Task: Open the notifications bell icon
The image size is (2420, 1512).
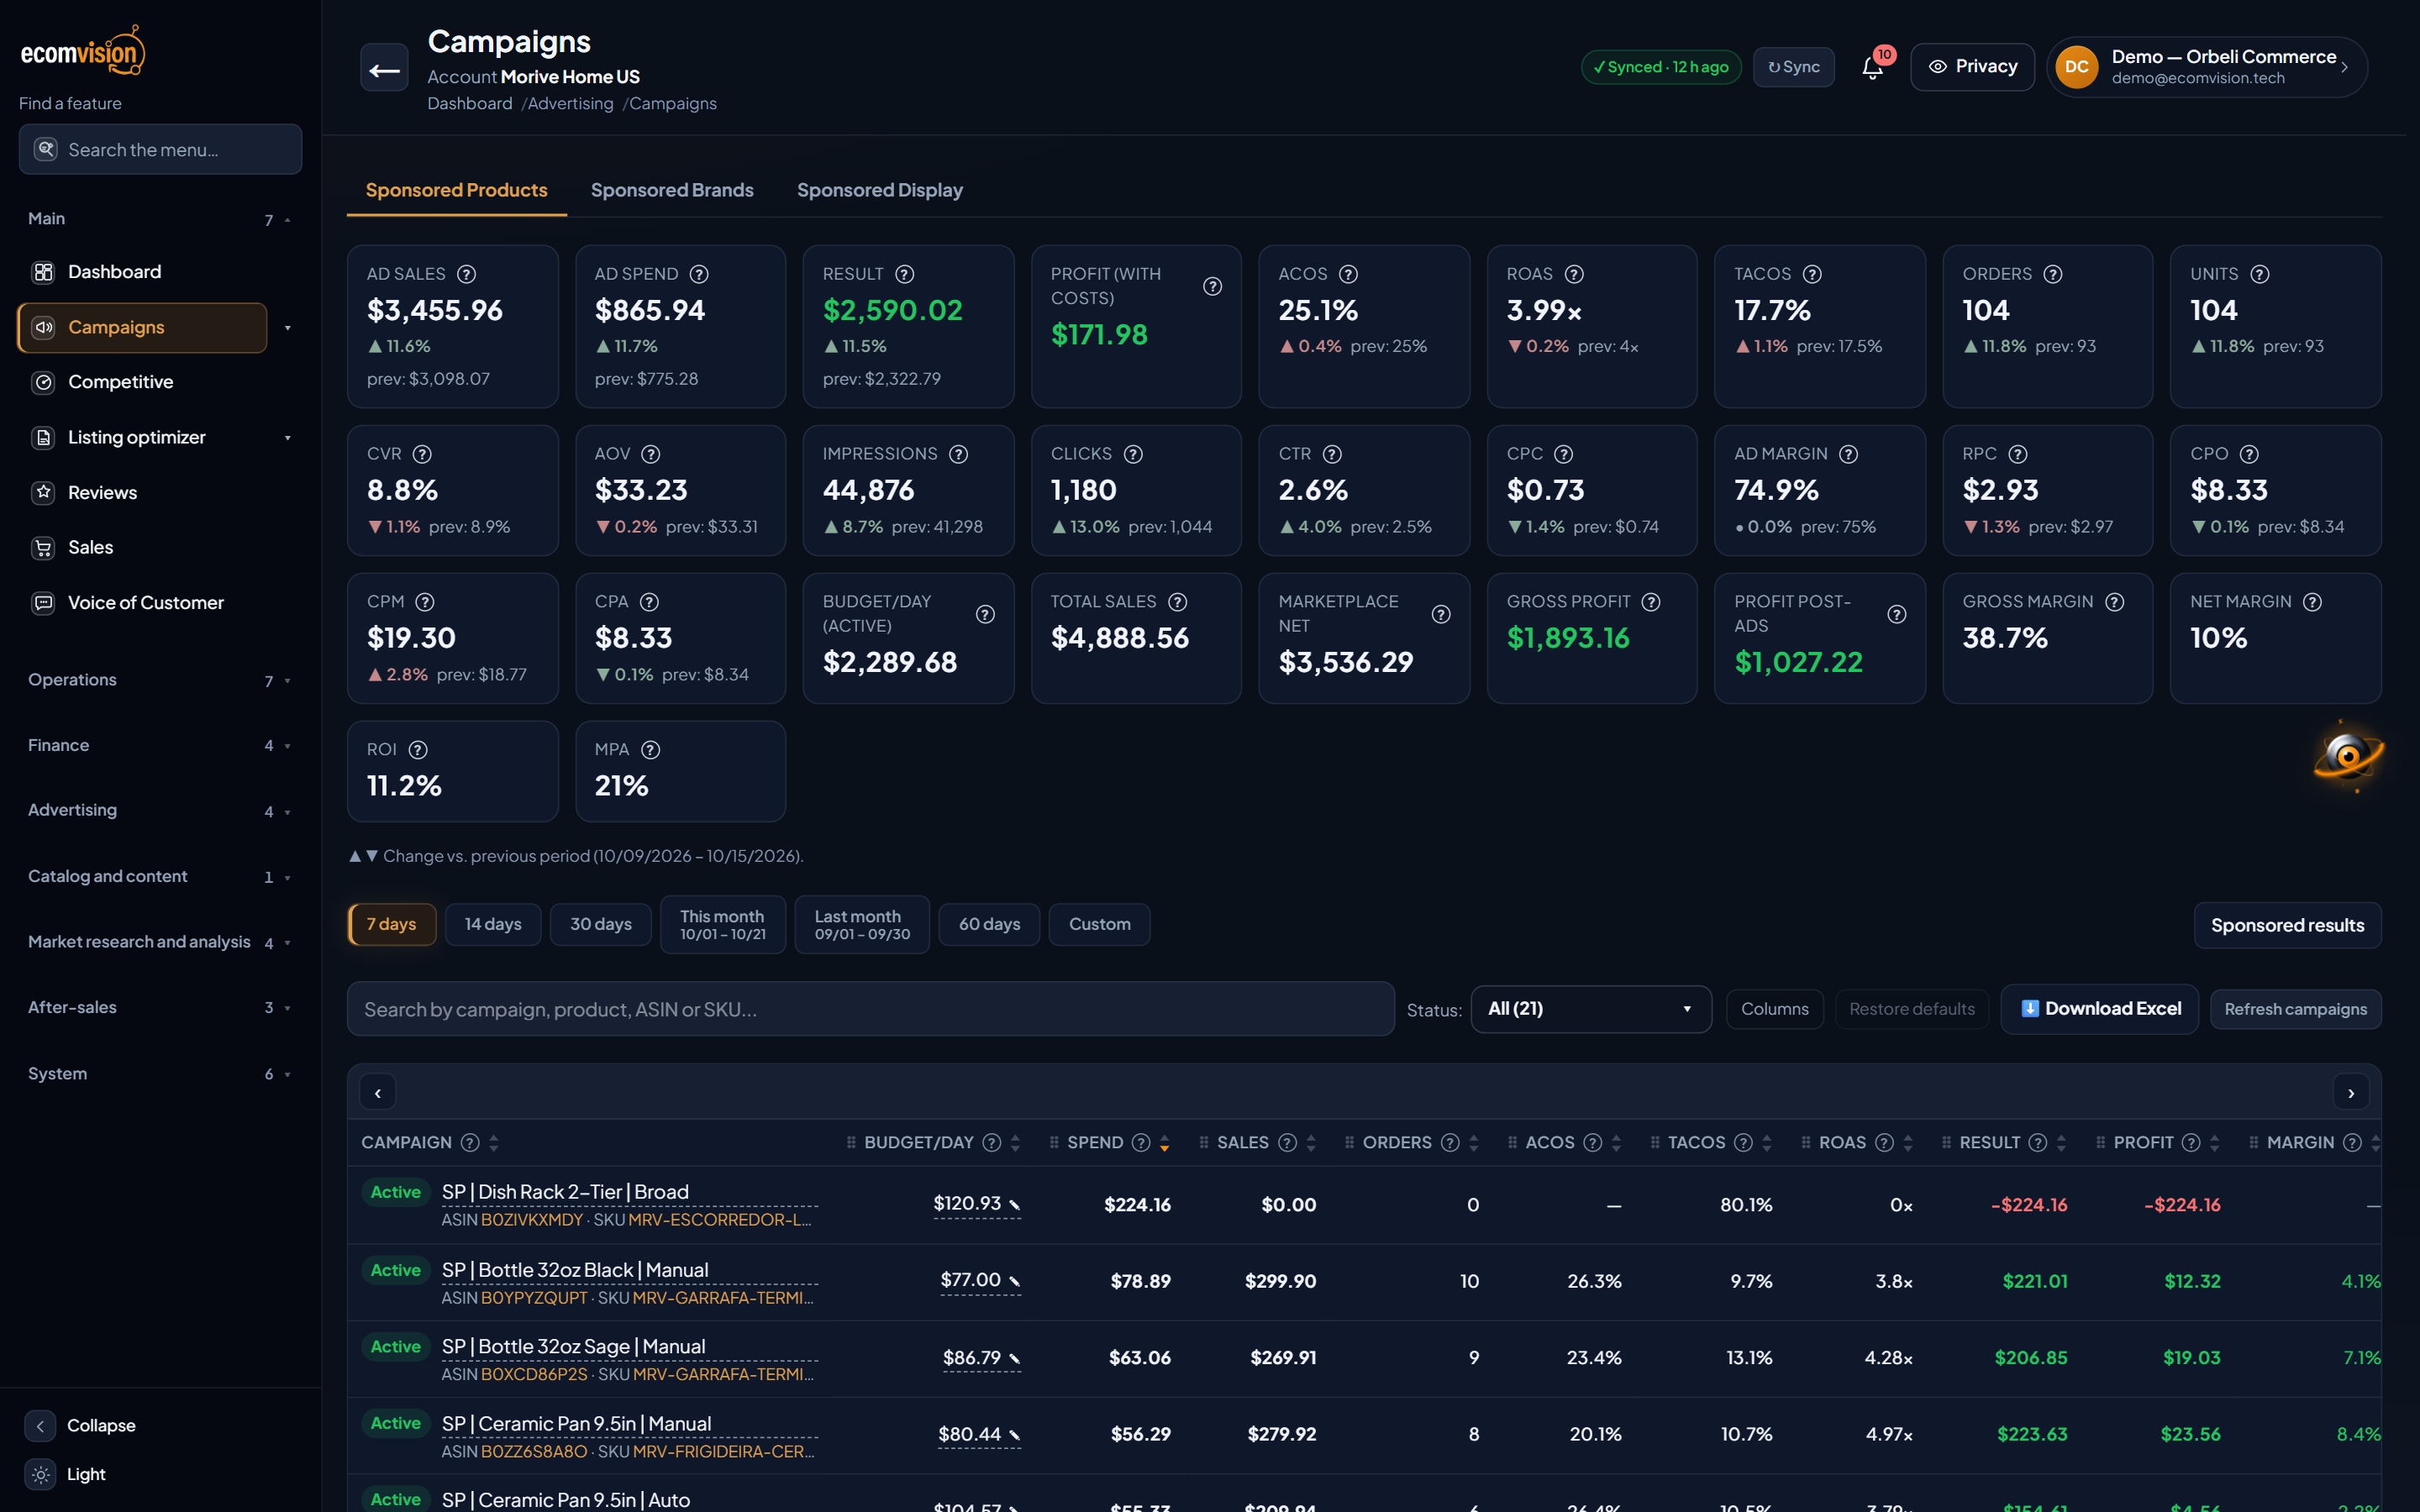Action: (1872, 67)
